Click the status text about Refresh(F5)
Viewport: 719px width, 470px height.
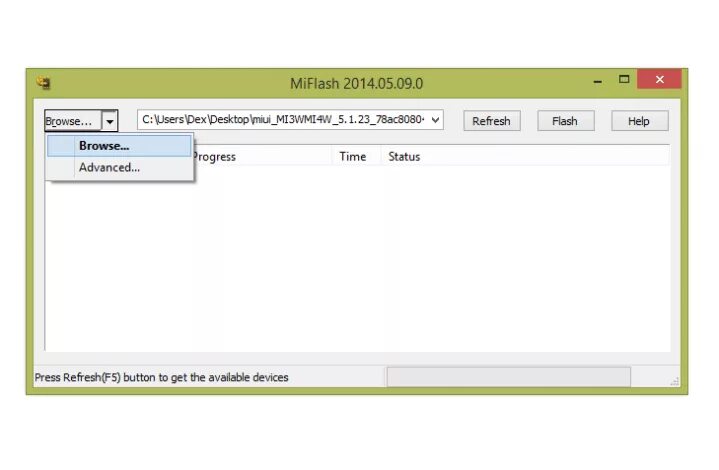161,377
